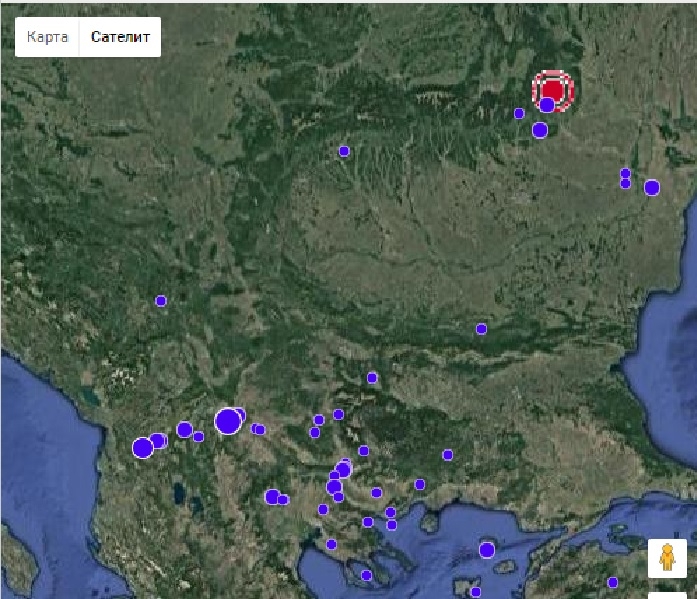Click the blue marker nearest the Black Sea coast

(652, 188)
